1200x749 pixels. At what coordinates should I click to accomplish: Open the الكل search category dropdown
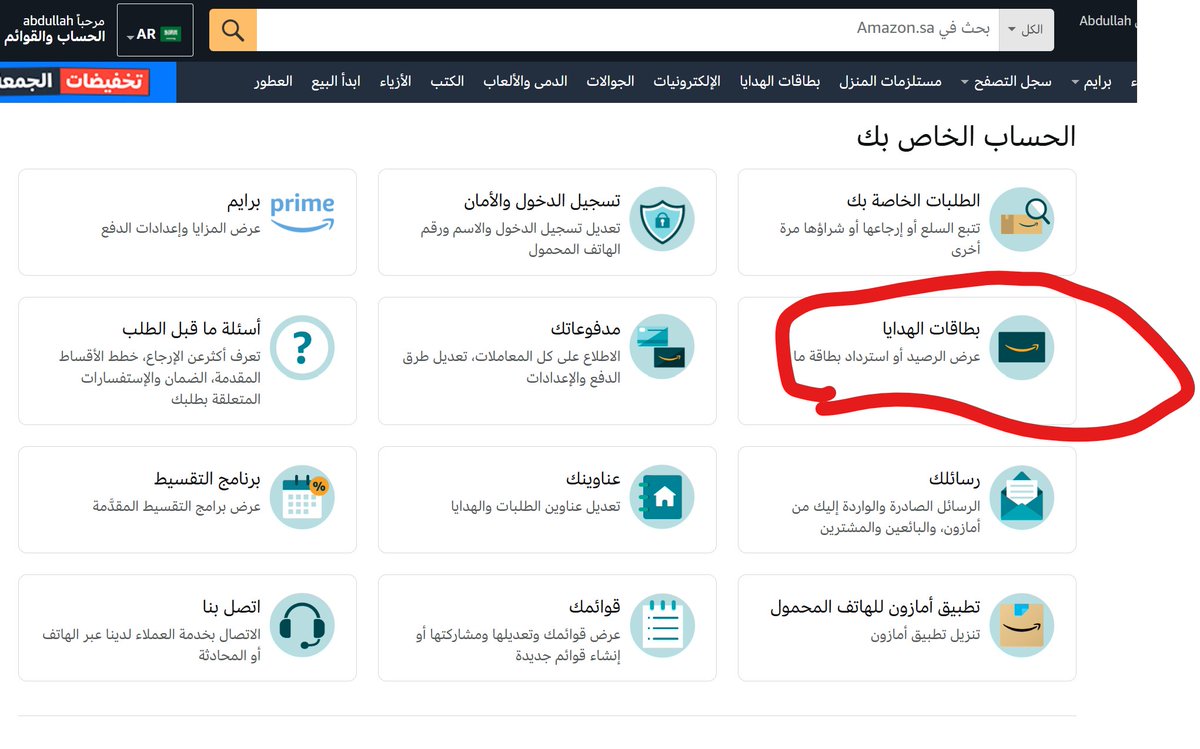click(1026, 30)
